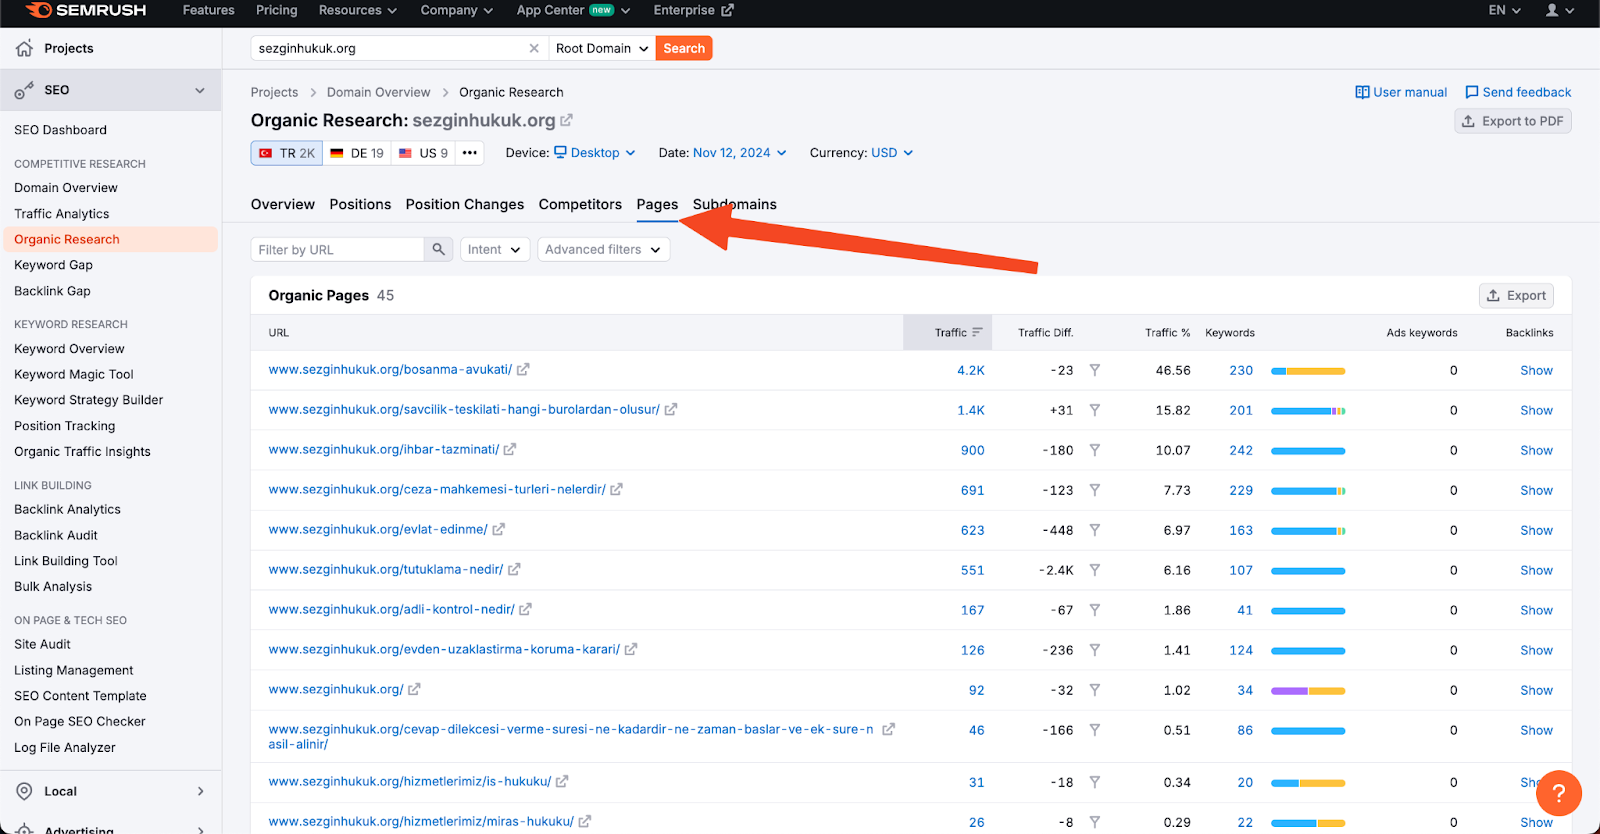The width and height of the screenshot is (1600, 834).
Task: Click the Send feedback link
Action: [x=1518, y=92]
